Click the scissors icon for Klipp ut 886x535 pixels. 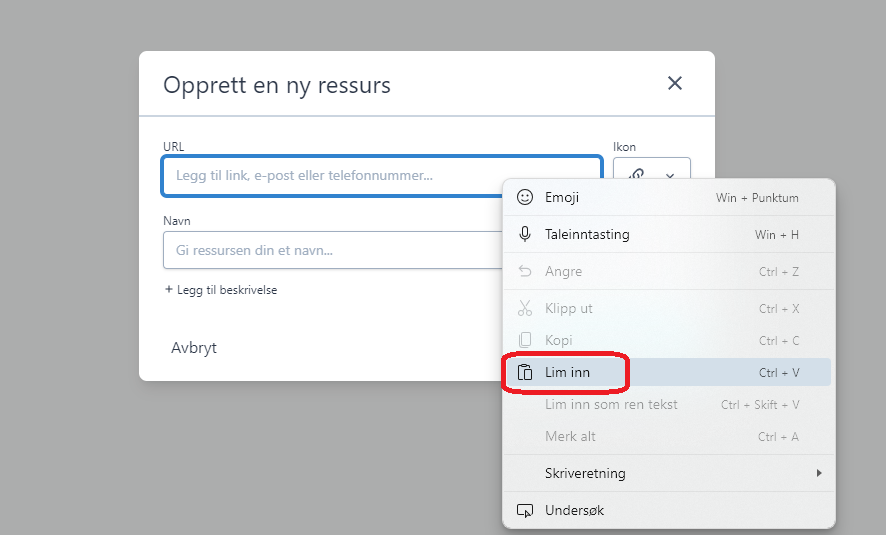[x=525, y=309]
